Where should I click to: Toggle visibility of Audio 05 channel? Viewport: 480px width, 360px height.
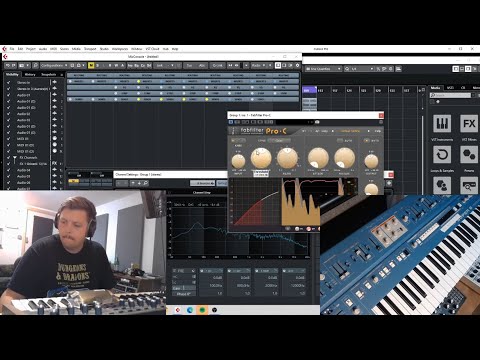9,176
